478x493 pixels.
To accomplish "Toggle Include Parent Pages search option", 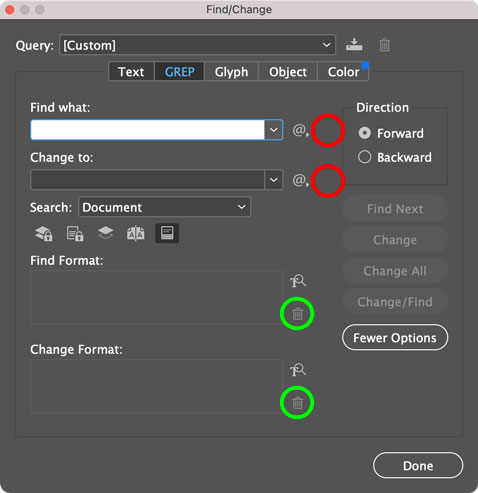I will [x=136, y=233].
